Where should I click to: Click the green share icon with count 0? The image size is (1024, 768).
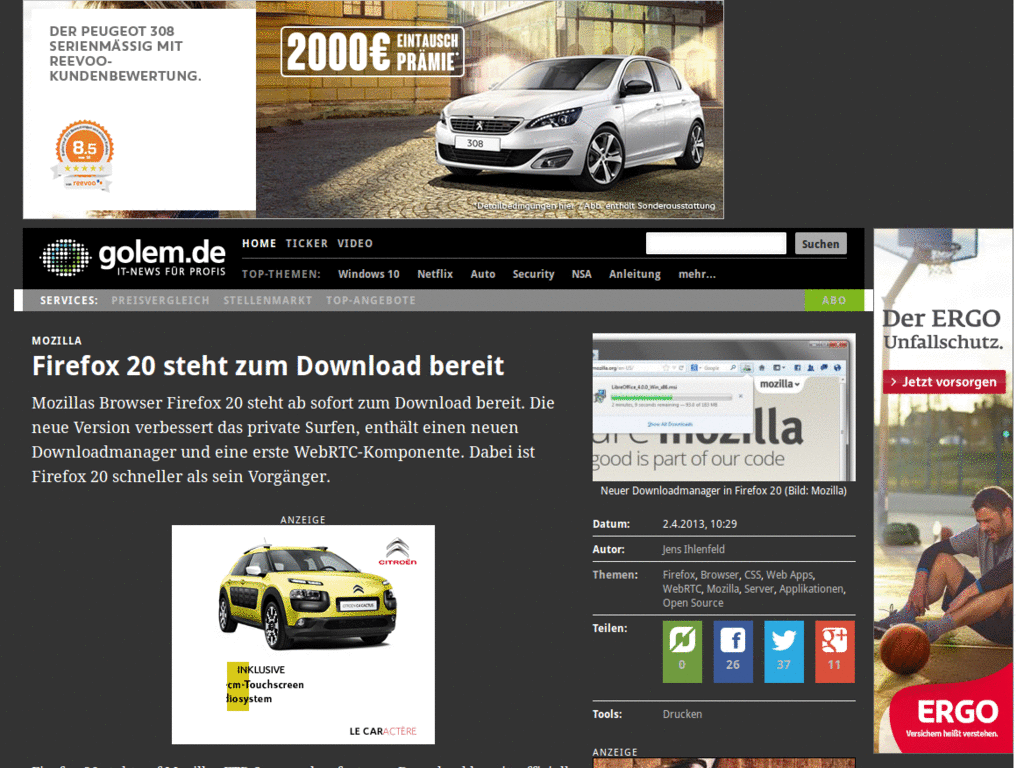(x=682, y=652)
